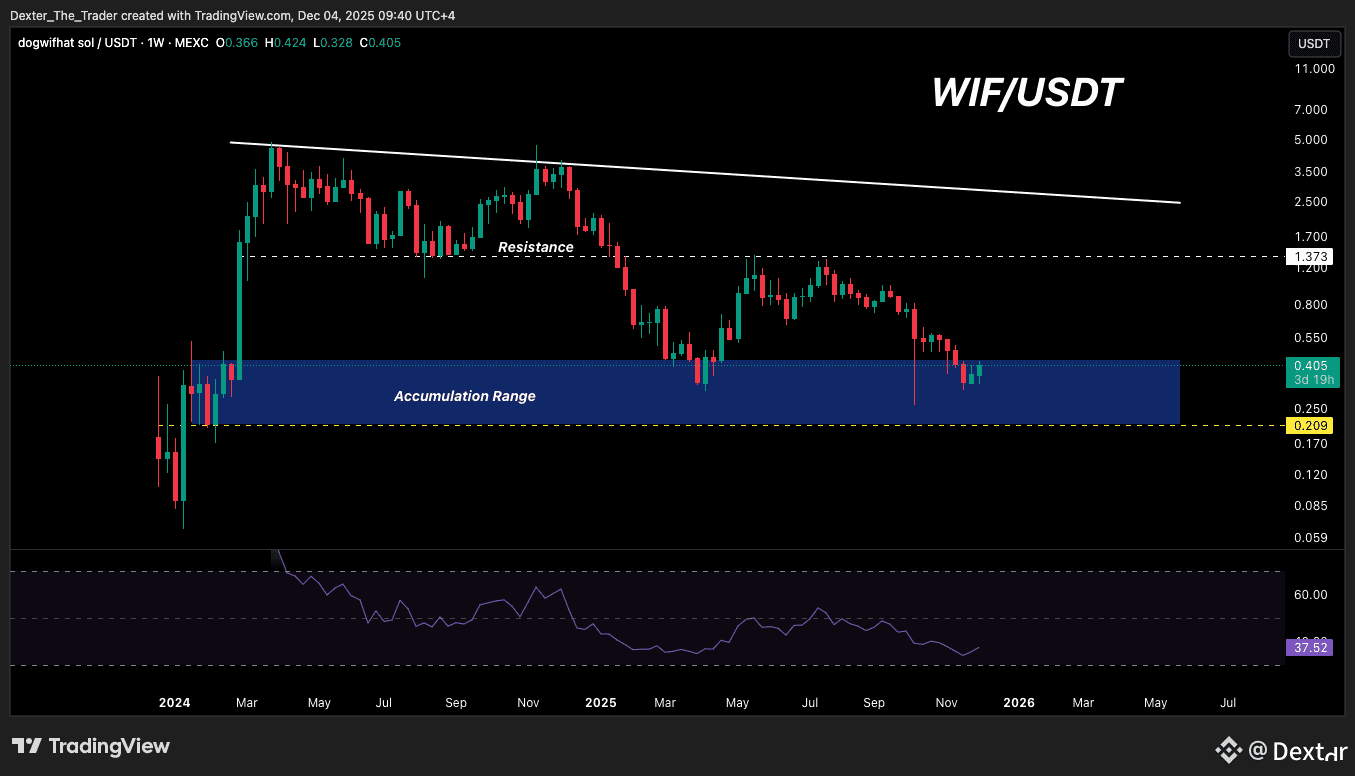
Task: Select the large WIF/USDT title annotation
Action: click(1027, 93)
